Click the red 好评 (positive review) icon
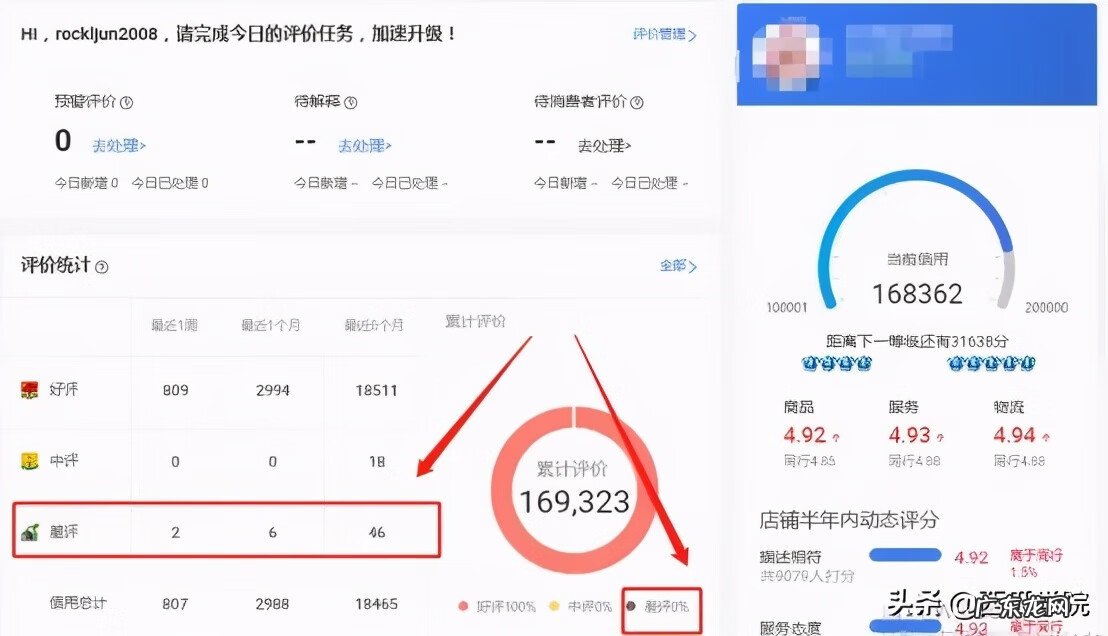Viewport: 1108px width, 636px height. pos(30,390)
